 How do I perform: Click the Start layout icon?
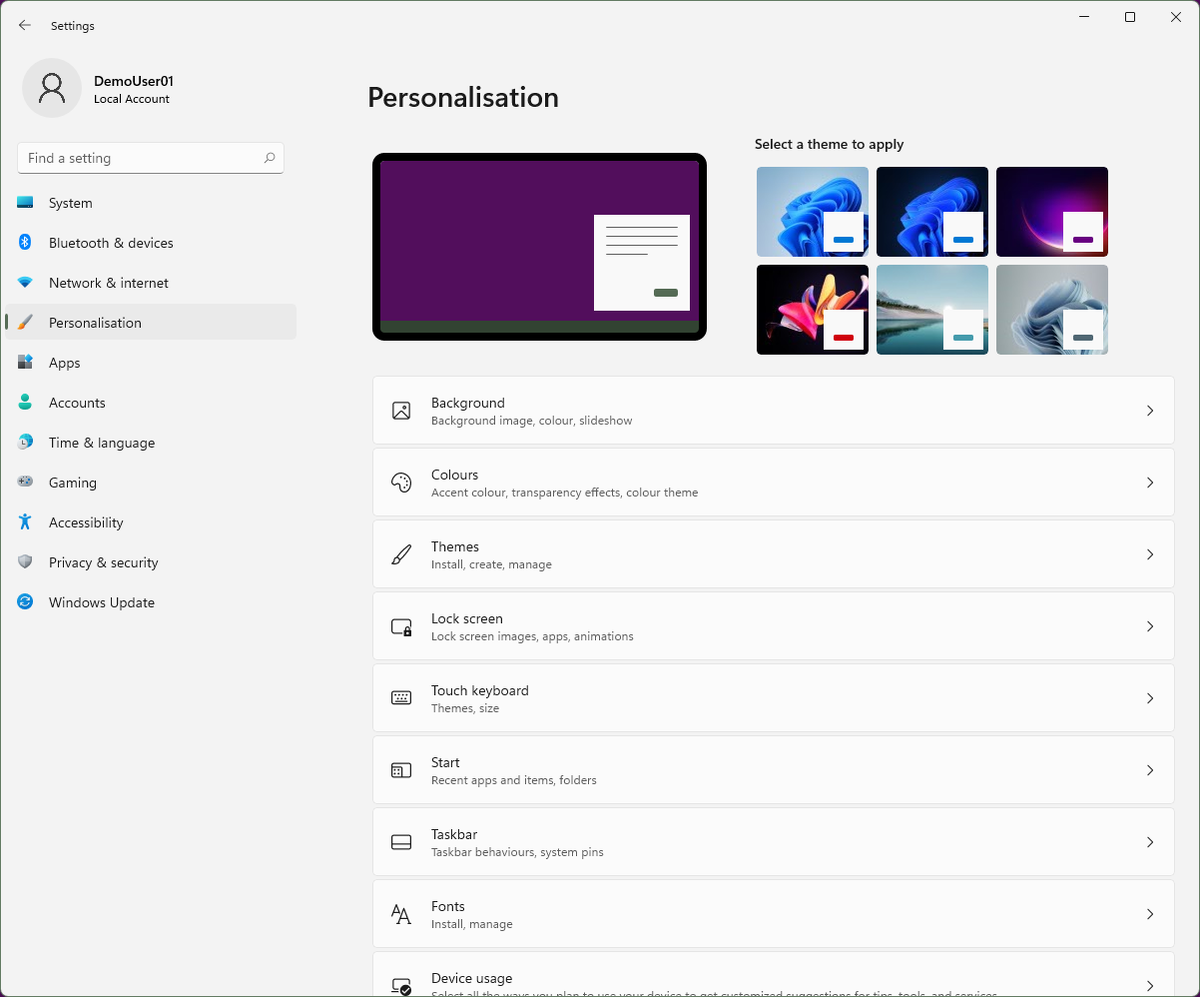pyautogui.click(x=401, y=770)
